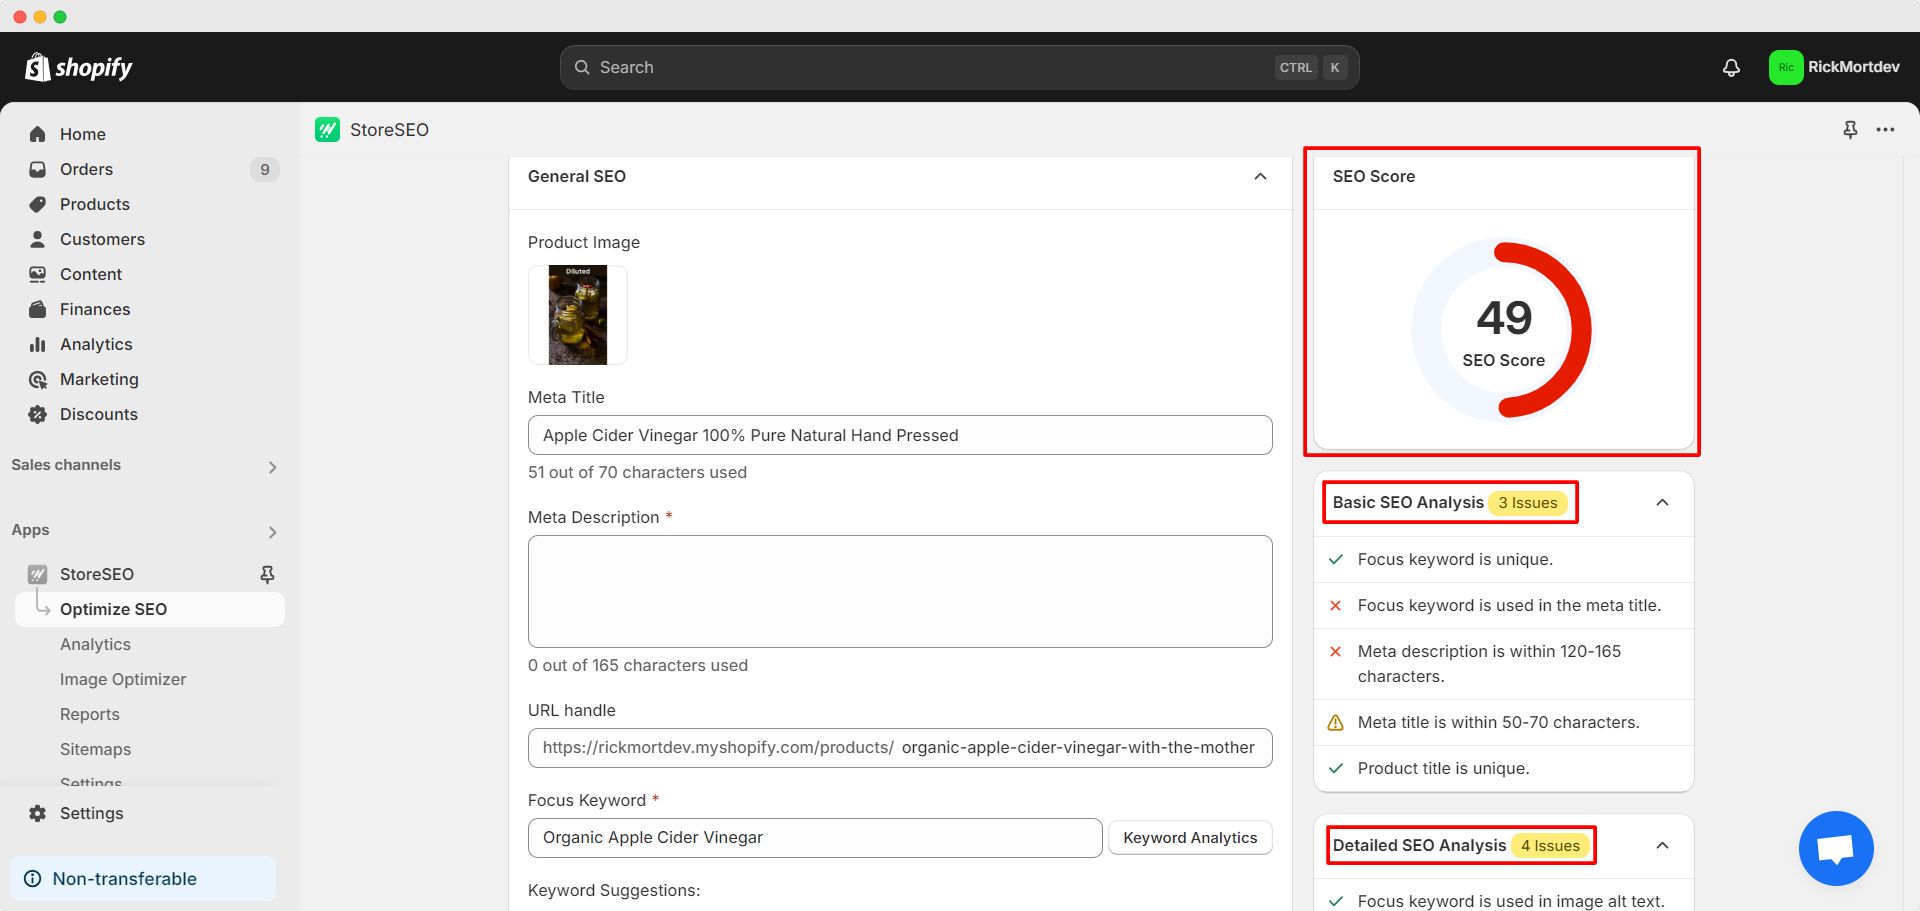Select Optimize SEO submenu item

point(150,609)
